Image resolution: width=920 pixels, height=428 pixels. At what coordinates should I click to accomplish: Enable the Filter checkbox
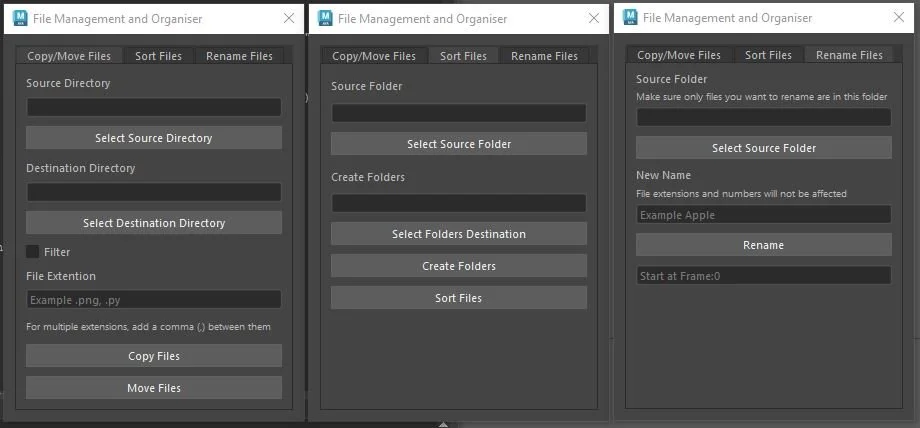33,252
